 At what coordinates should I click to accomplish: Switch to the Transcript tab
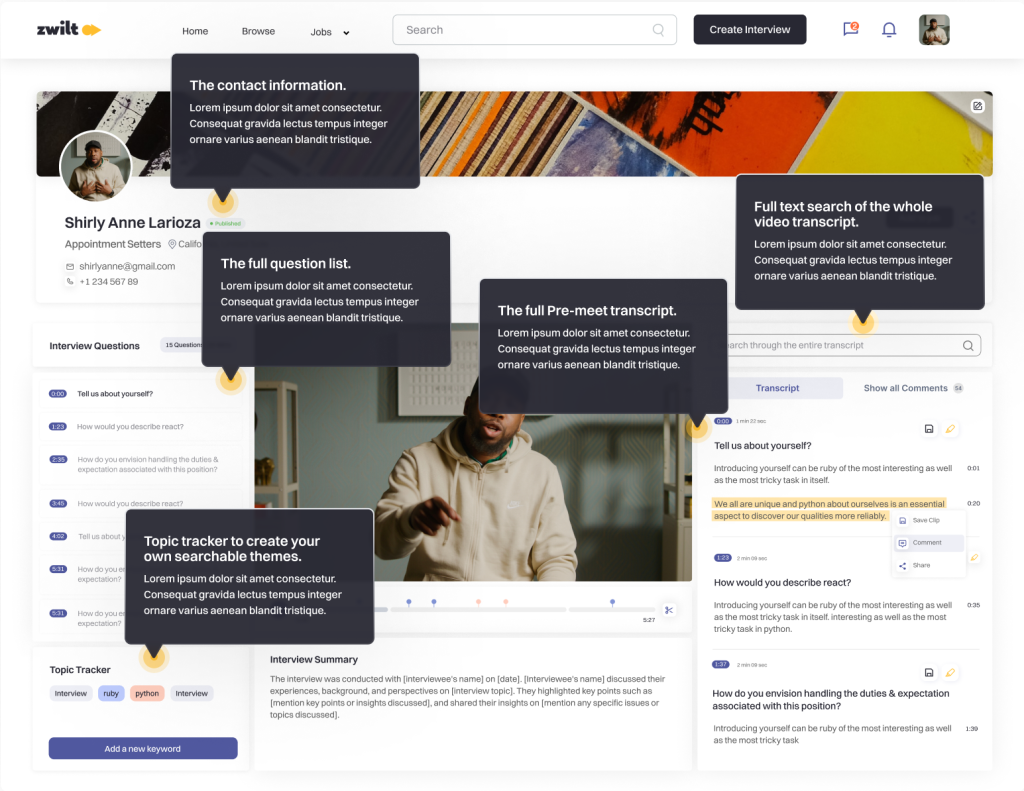[x=777, y=388]
